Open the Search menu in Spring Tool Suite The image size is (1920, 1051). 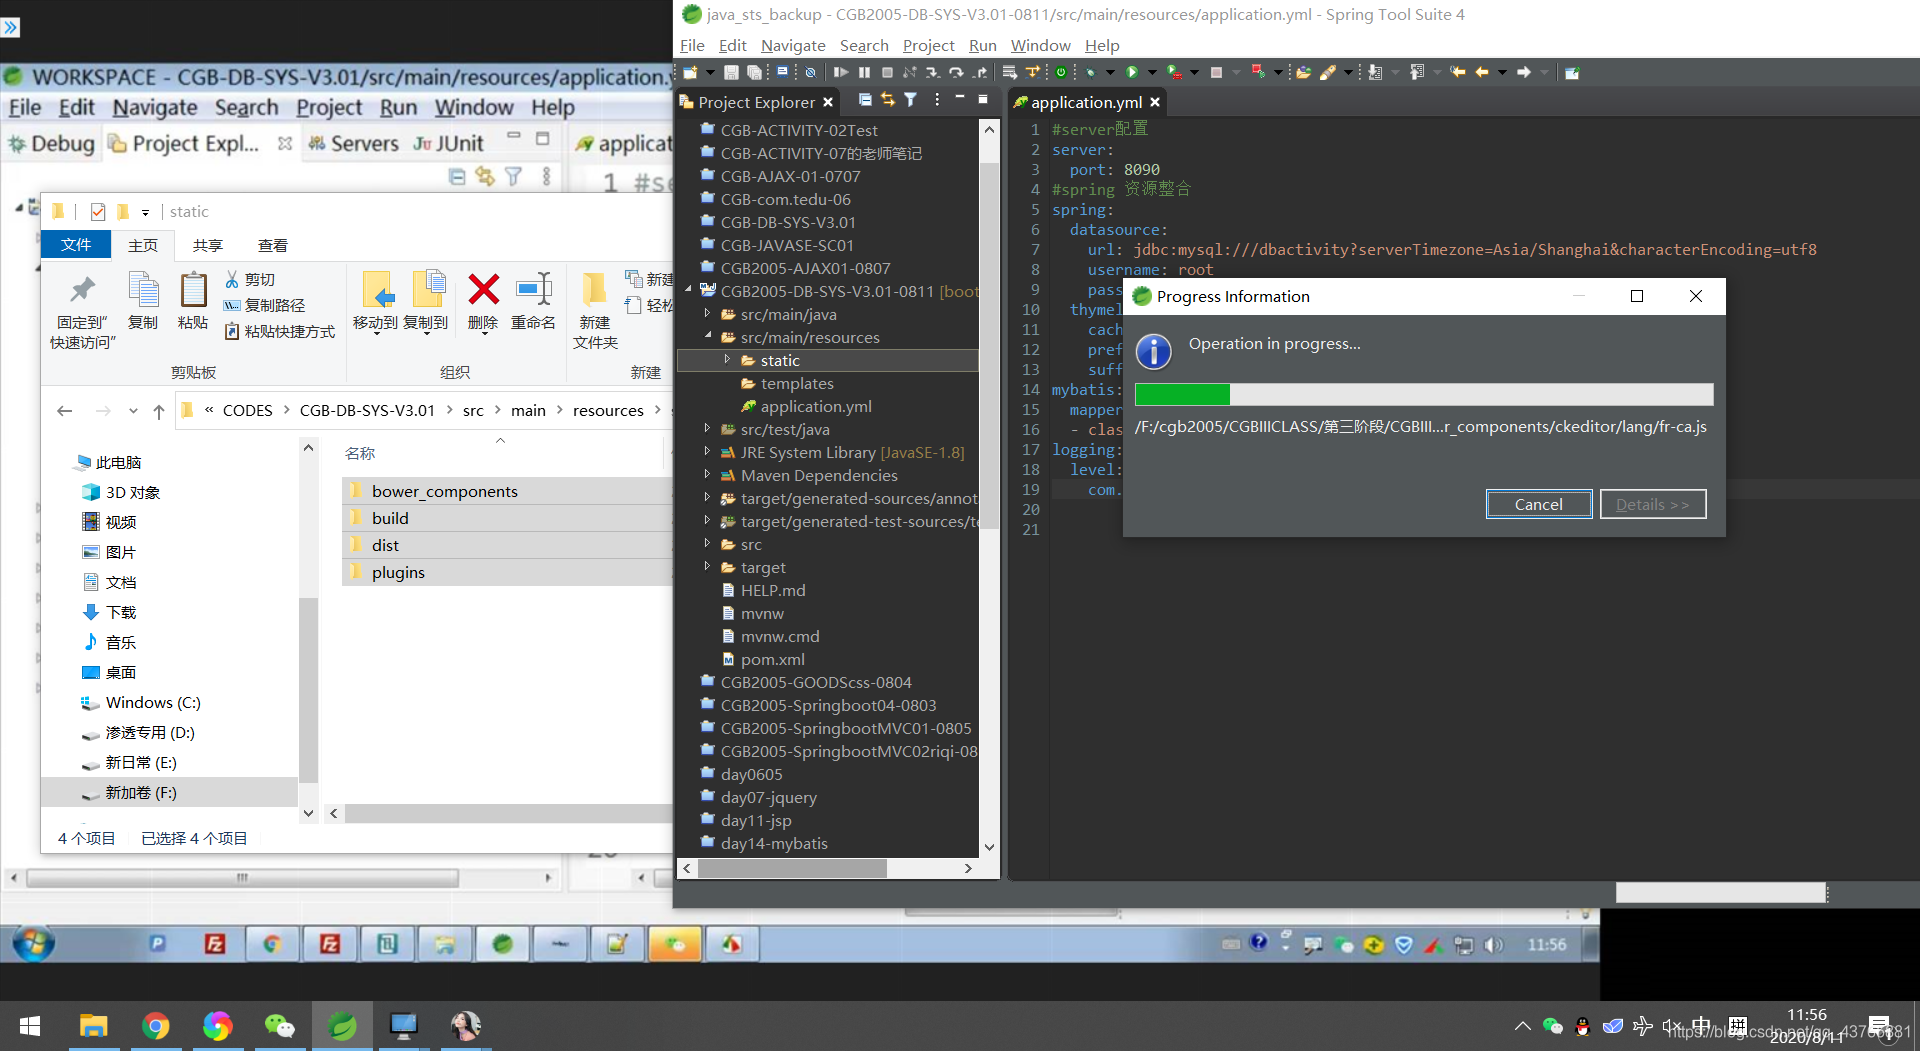click(864, 45)
